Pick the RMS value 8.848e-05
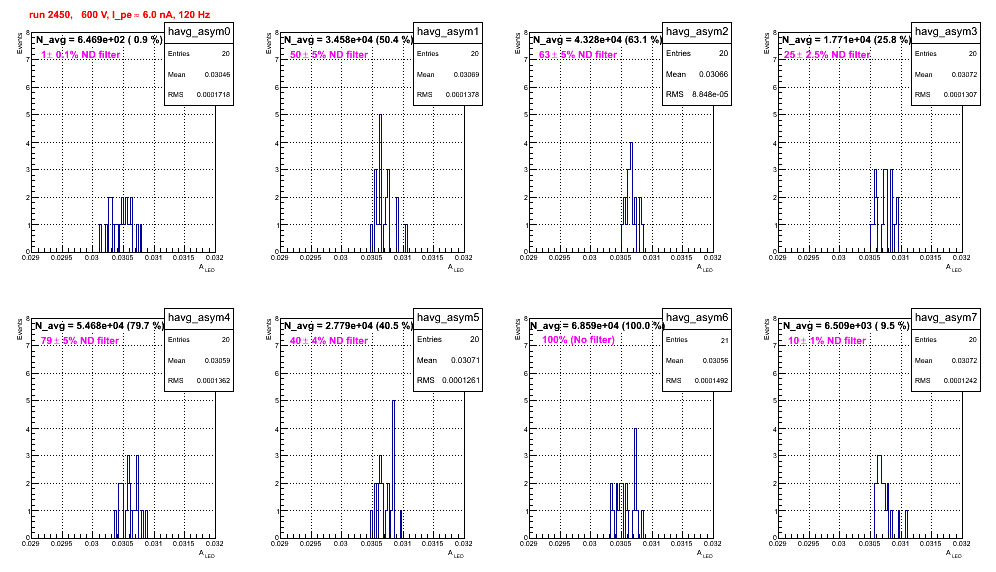 pos(710,94)
